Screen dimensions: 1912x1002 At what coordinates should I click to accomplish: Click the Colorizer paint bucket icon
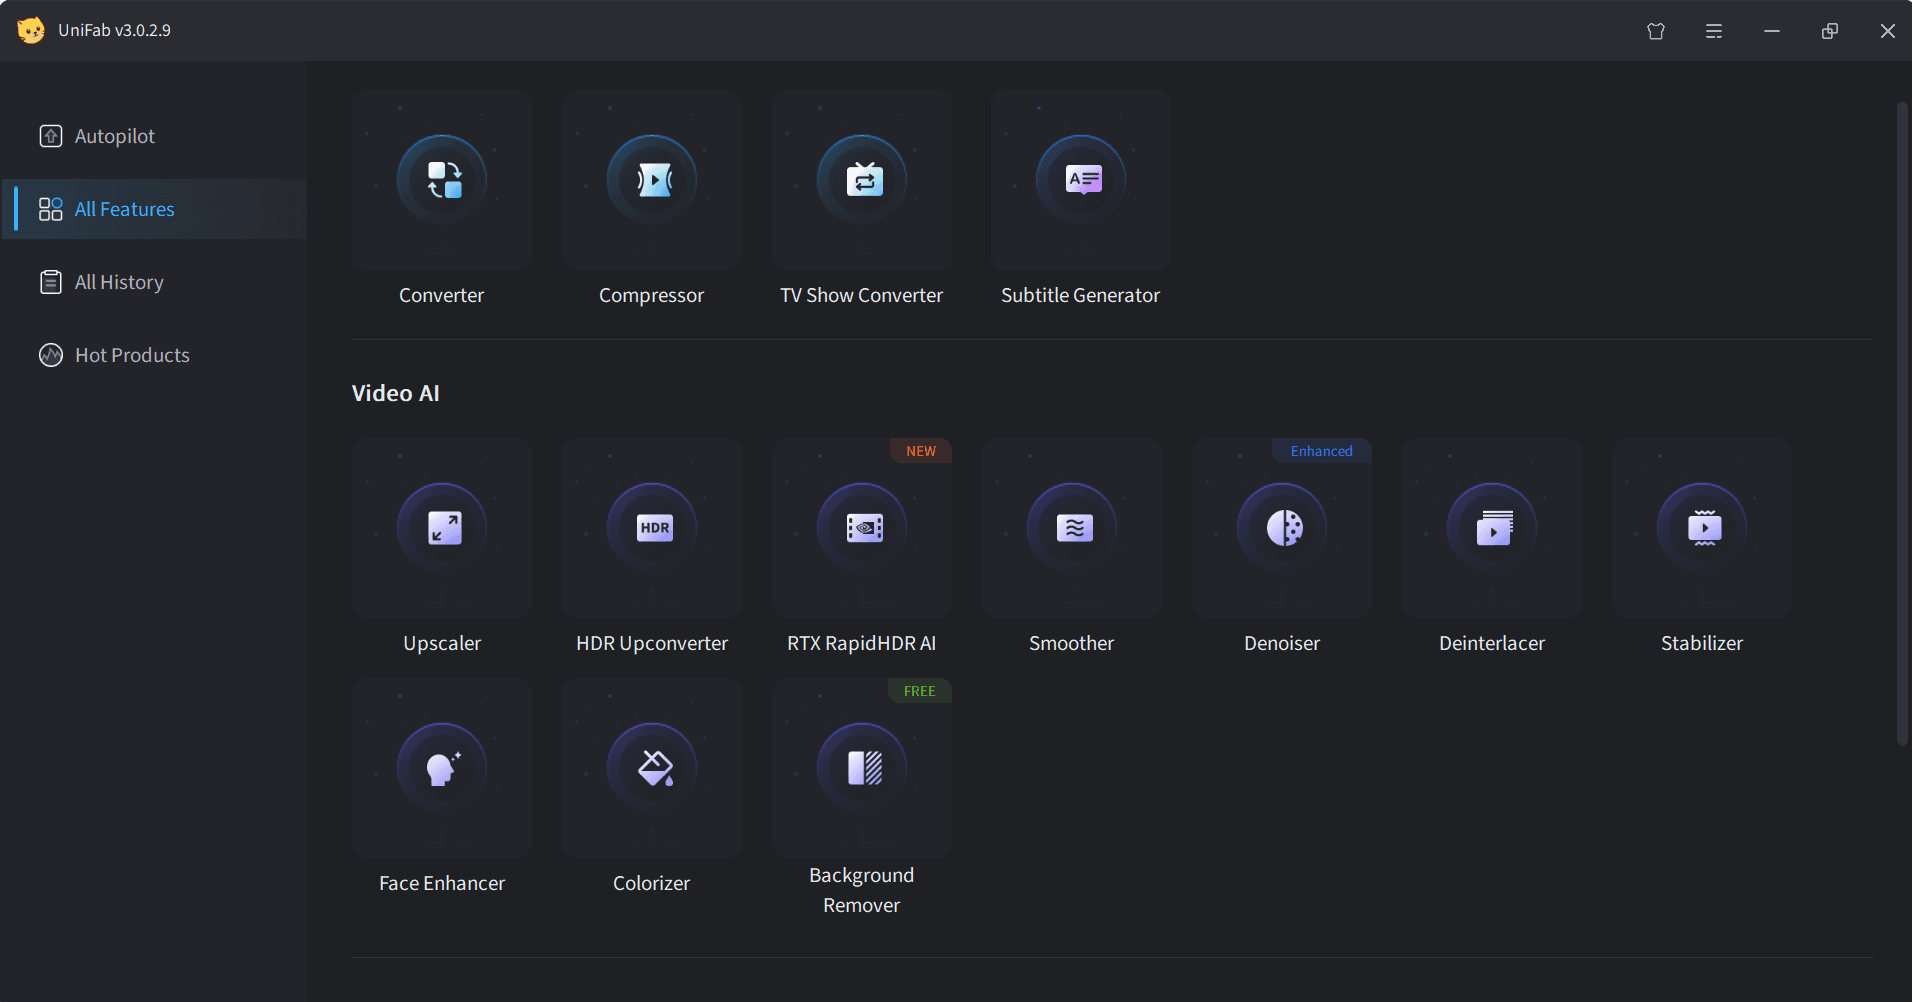tap(652, 768)
